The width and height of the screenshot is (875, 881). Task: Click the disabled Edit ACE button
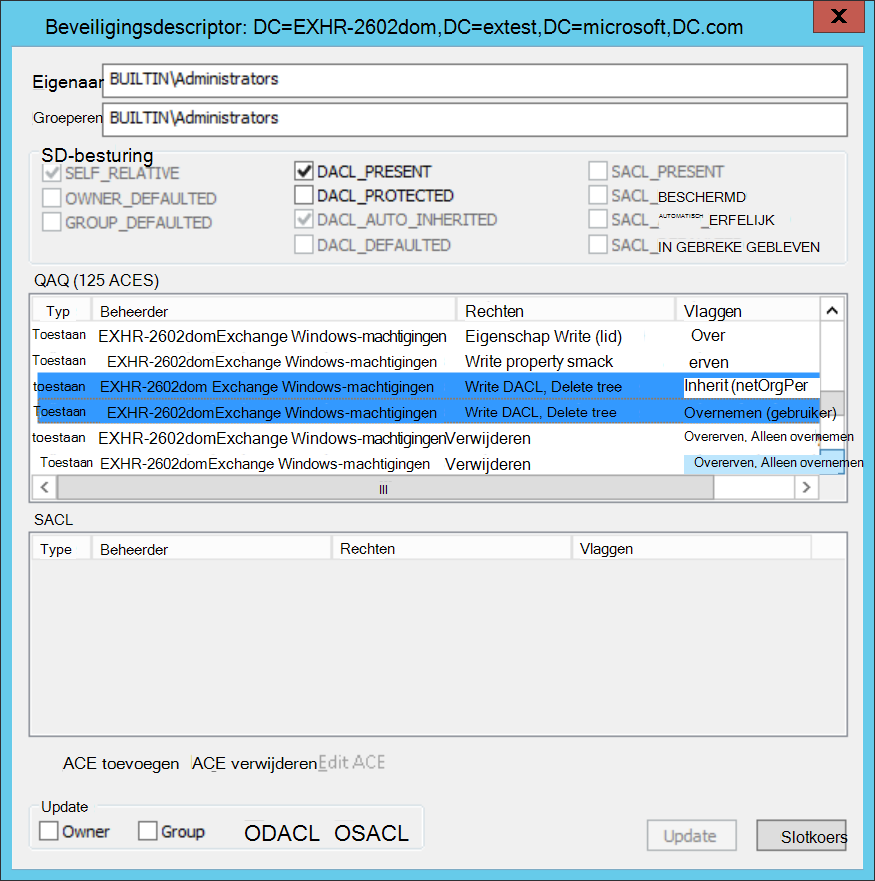[x=352, y=762]
